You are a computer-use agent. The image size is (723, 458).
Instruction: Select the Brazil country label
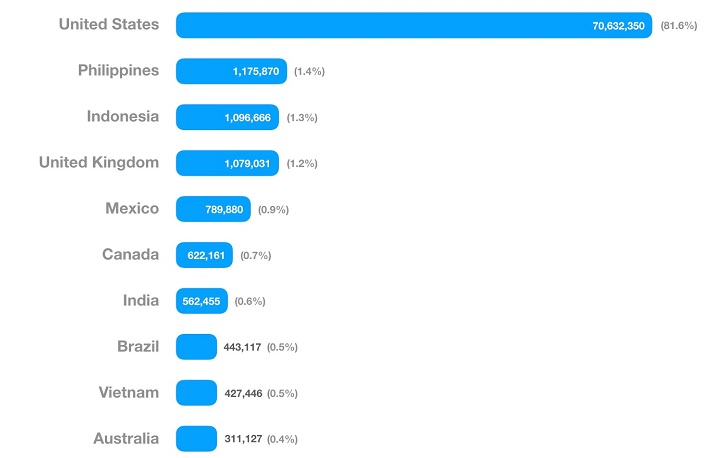[137, 346]
